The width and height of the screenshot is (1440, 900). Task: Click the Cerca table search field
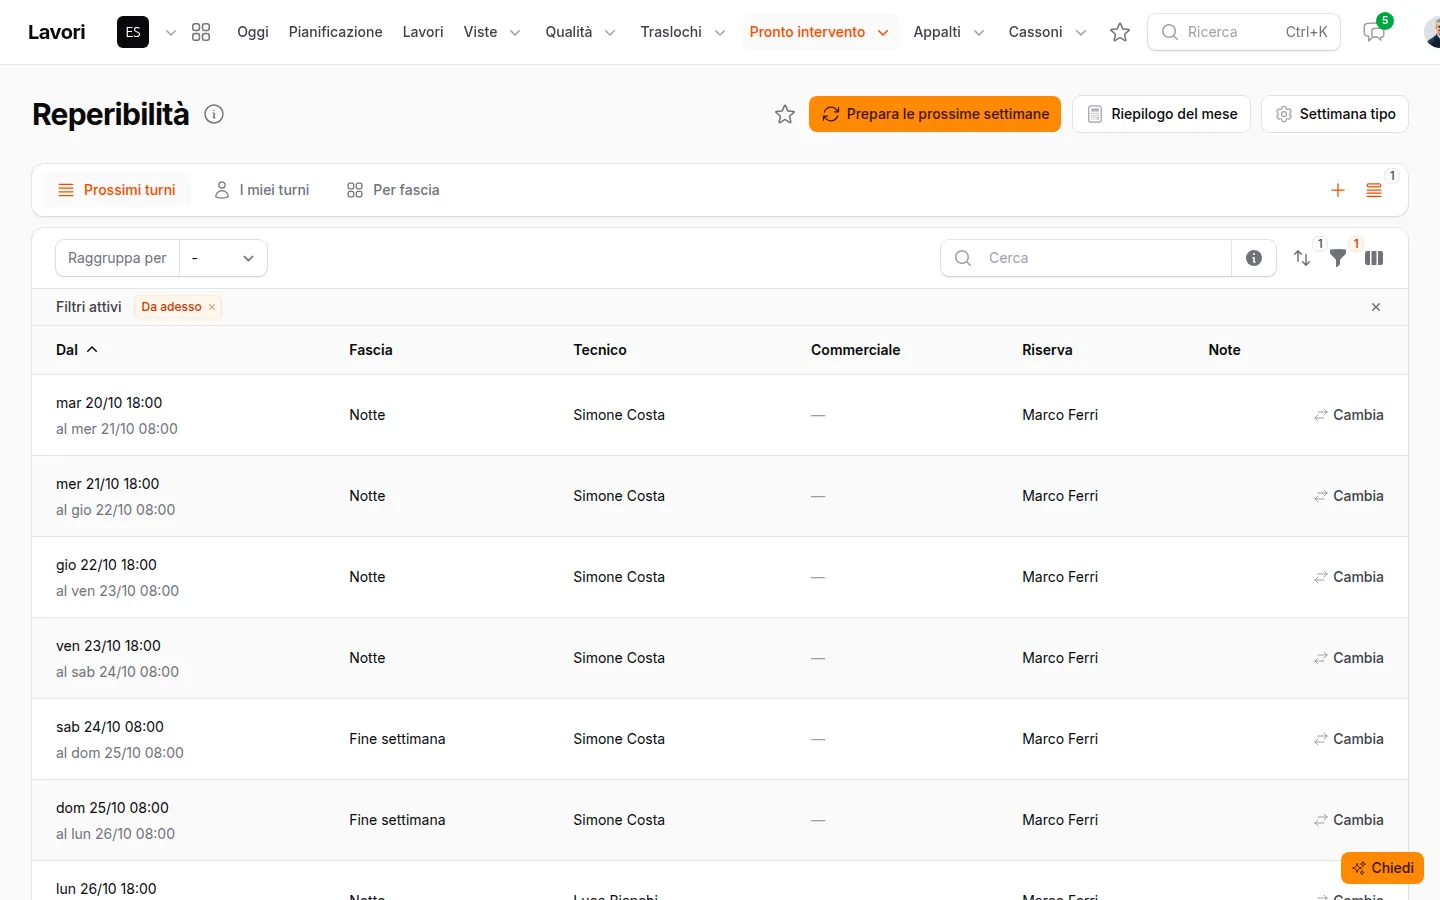[x=1086, y=258]
